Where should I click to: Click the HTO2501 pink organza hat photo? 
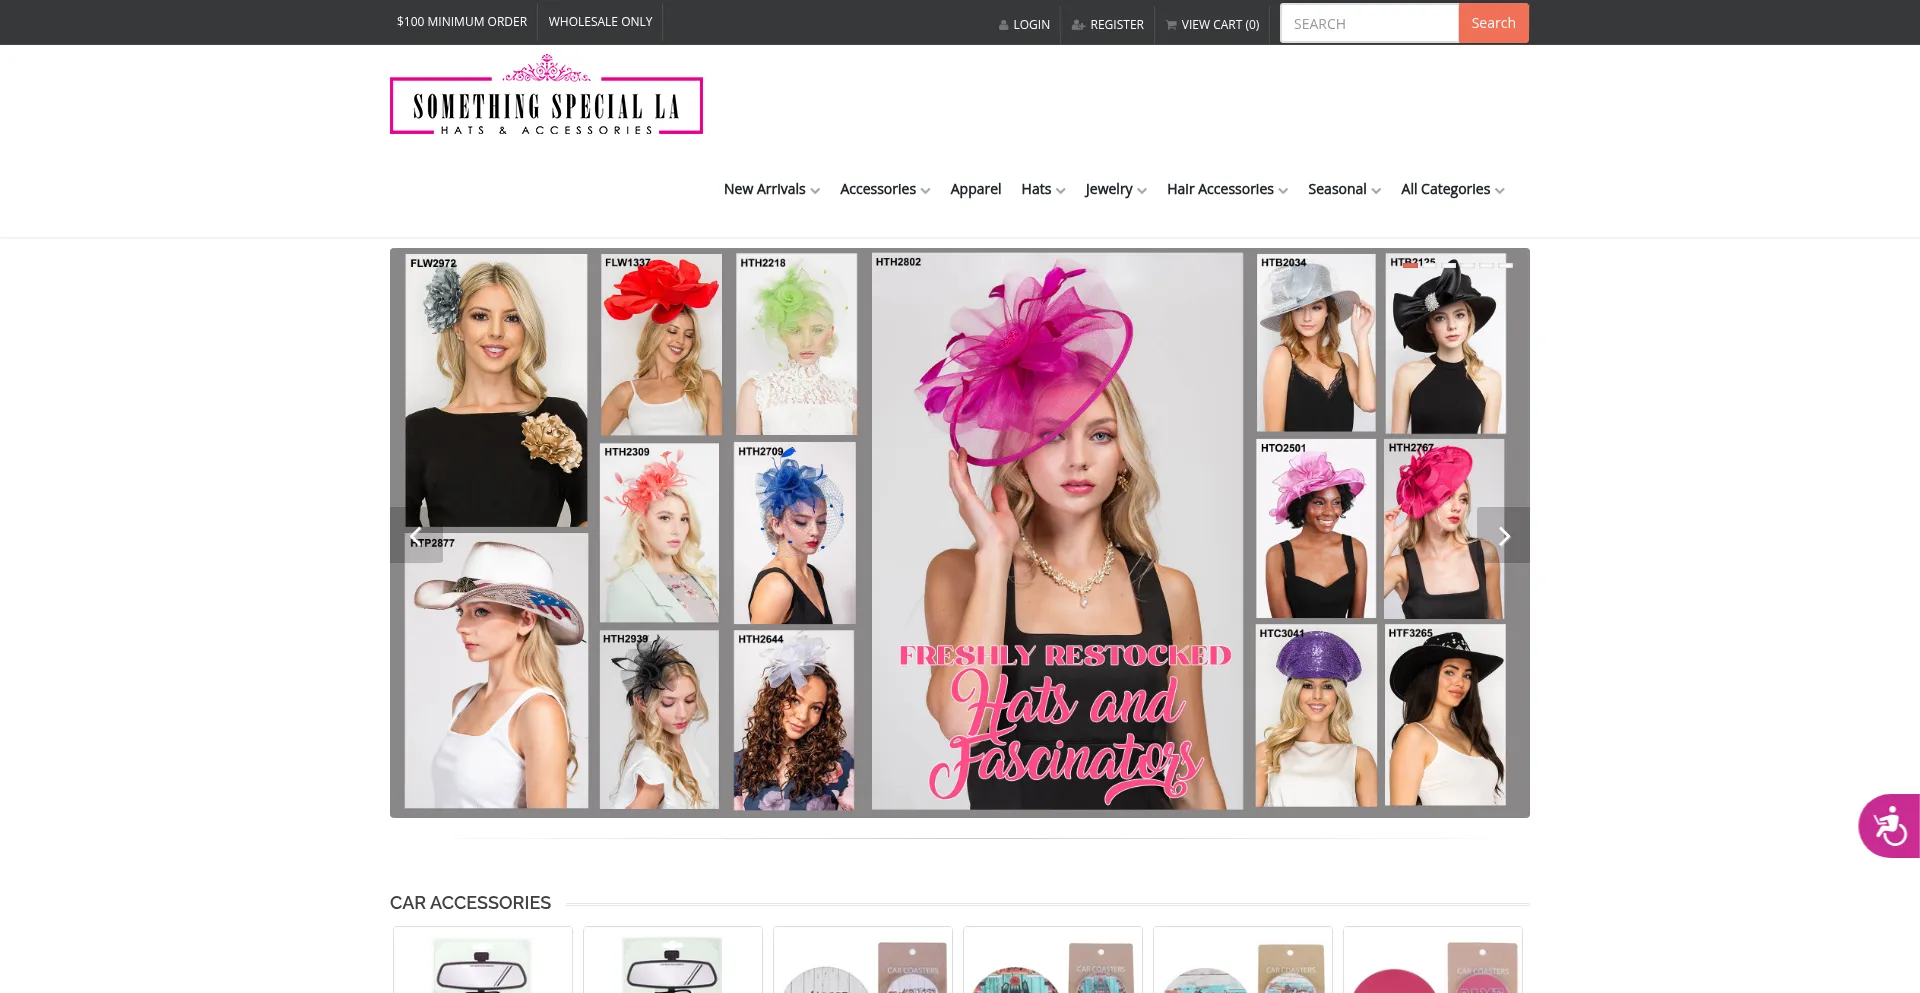coord(1316,529)
